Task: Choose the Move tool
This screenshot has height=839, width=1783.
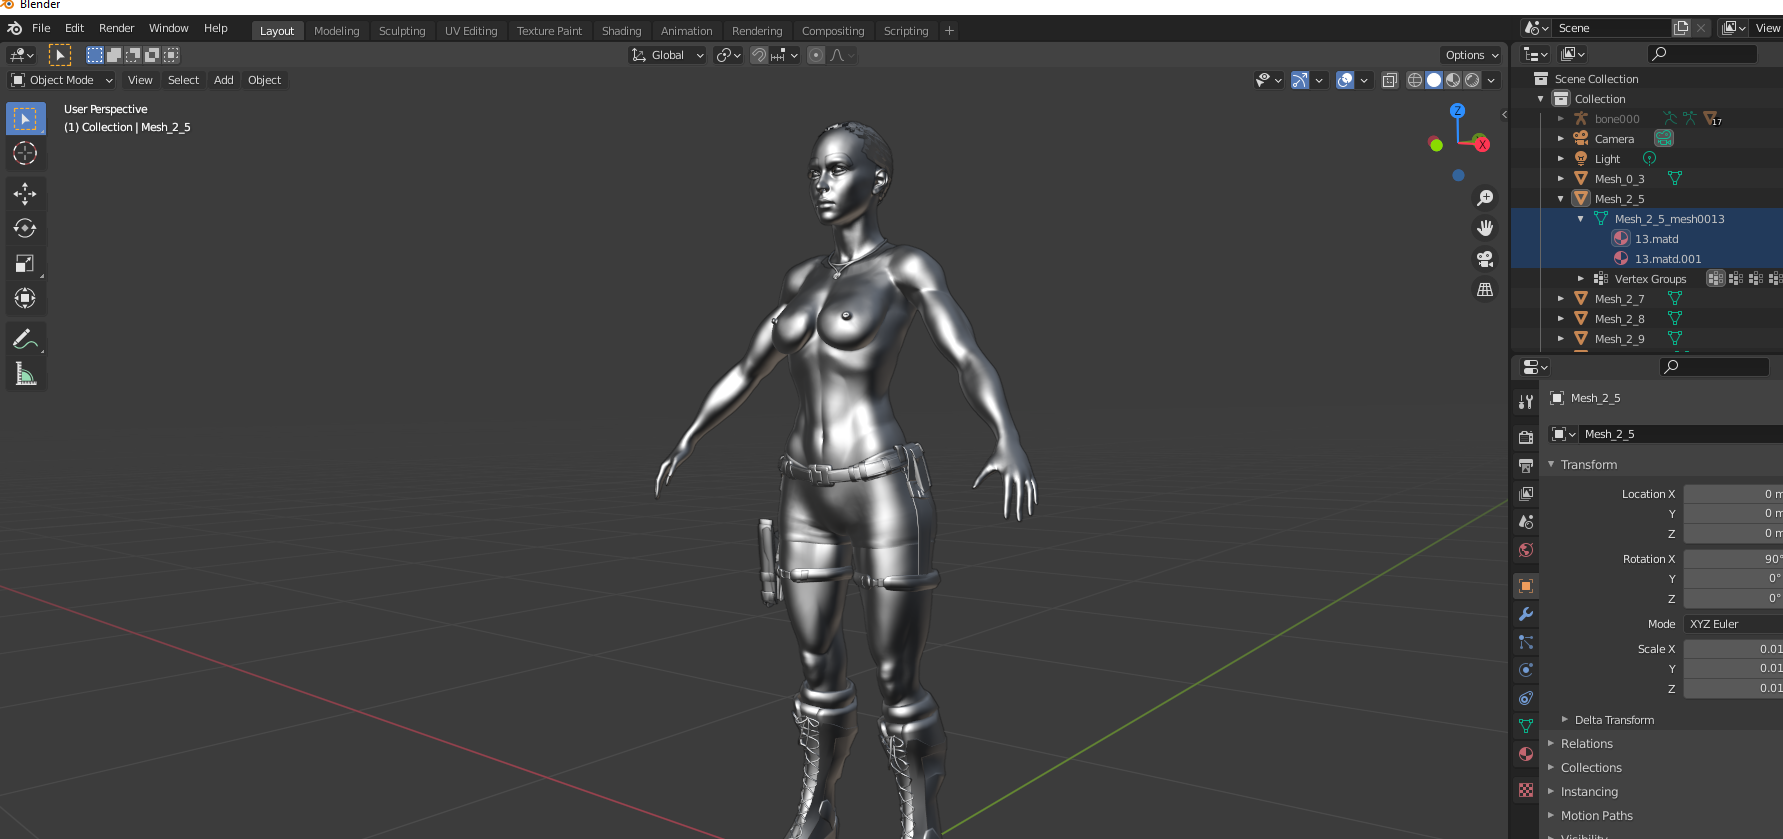Action: (25, 194)
